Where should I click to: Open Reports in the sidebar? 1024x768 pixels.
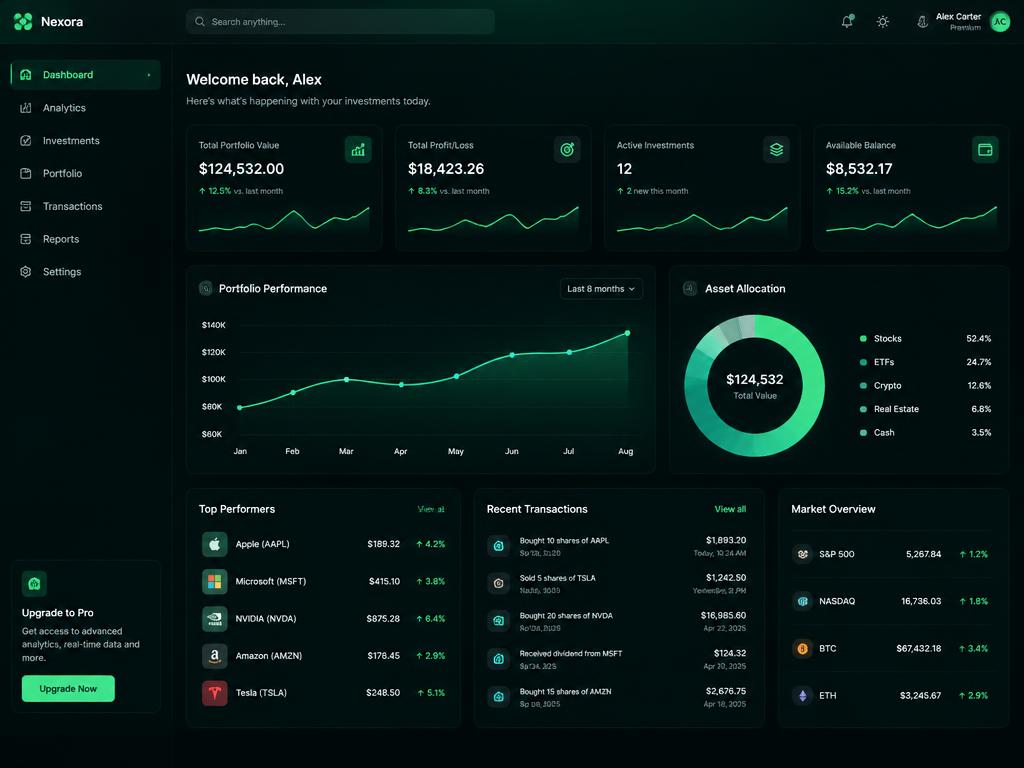[85, 239]
